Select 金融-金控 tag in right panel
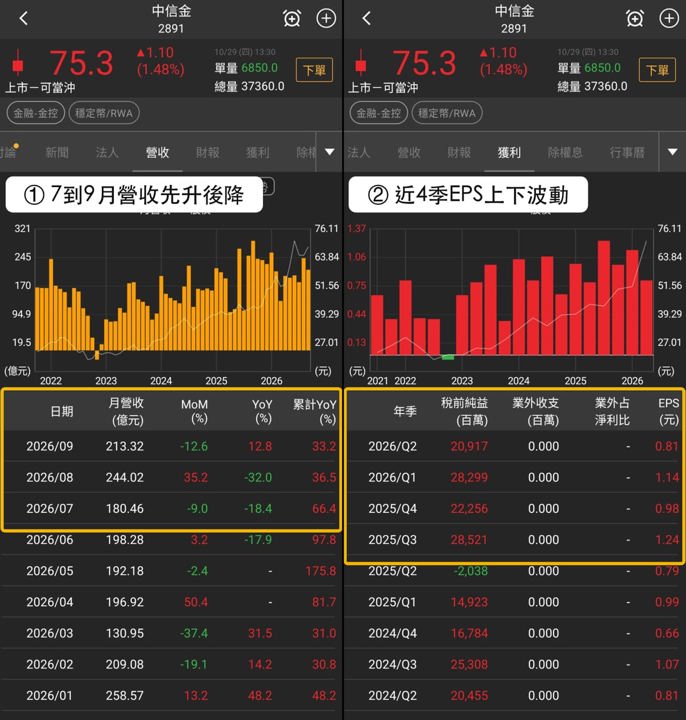 pos(378,113)
